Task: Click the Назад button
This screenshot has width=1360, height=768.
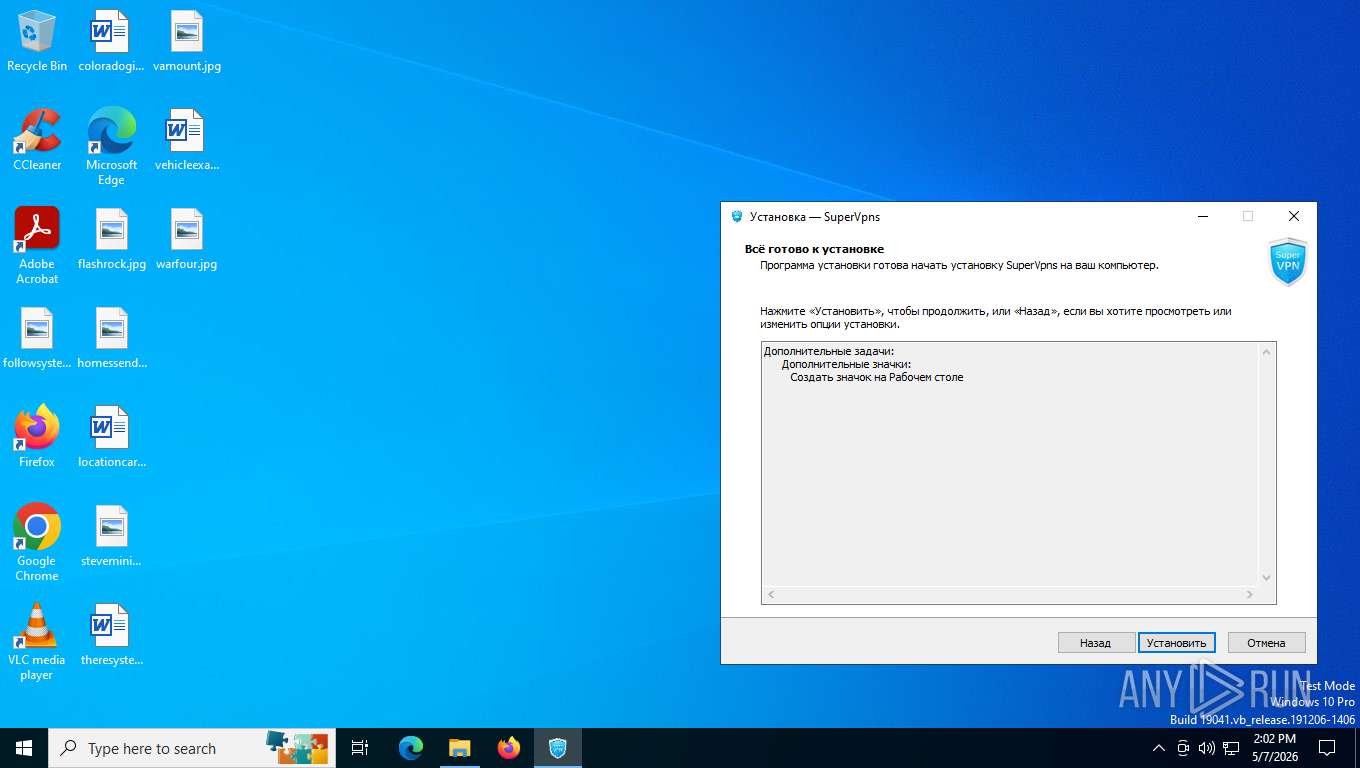Action: [1095, 643]
